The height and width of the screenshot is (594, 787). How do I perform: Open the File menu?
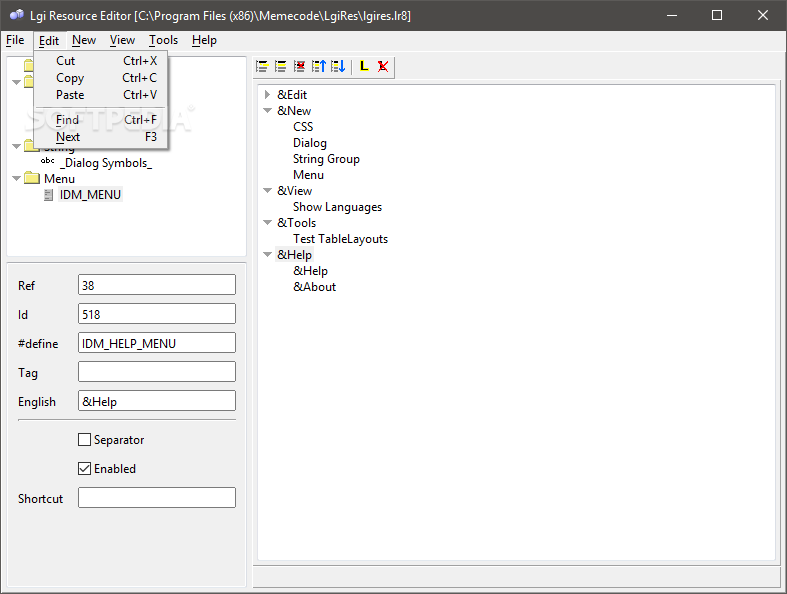point(15,40)
